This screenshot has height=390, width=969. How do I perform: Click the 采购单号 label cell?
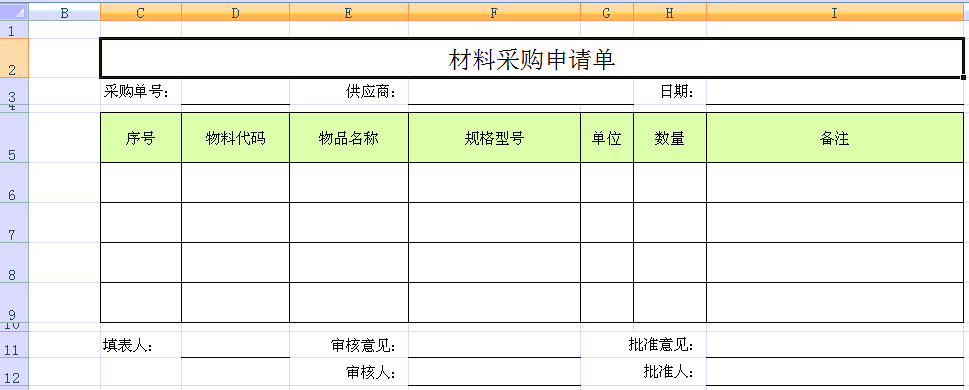point(140,91)
